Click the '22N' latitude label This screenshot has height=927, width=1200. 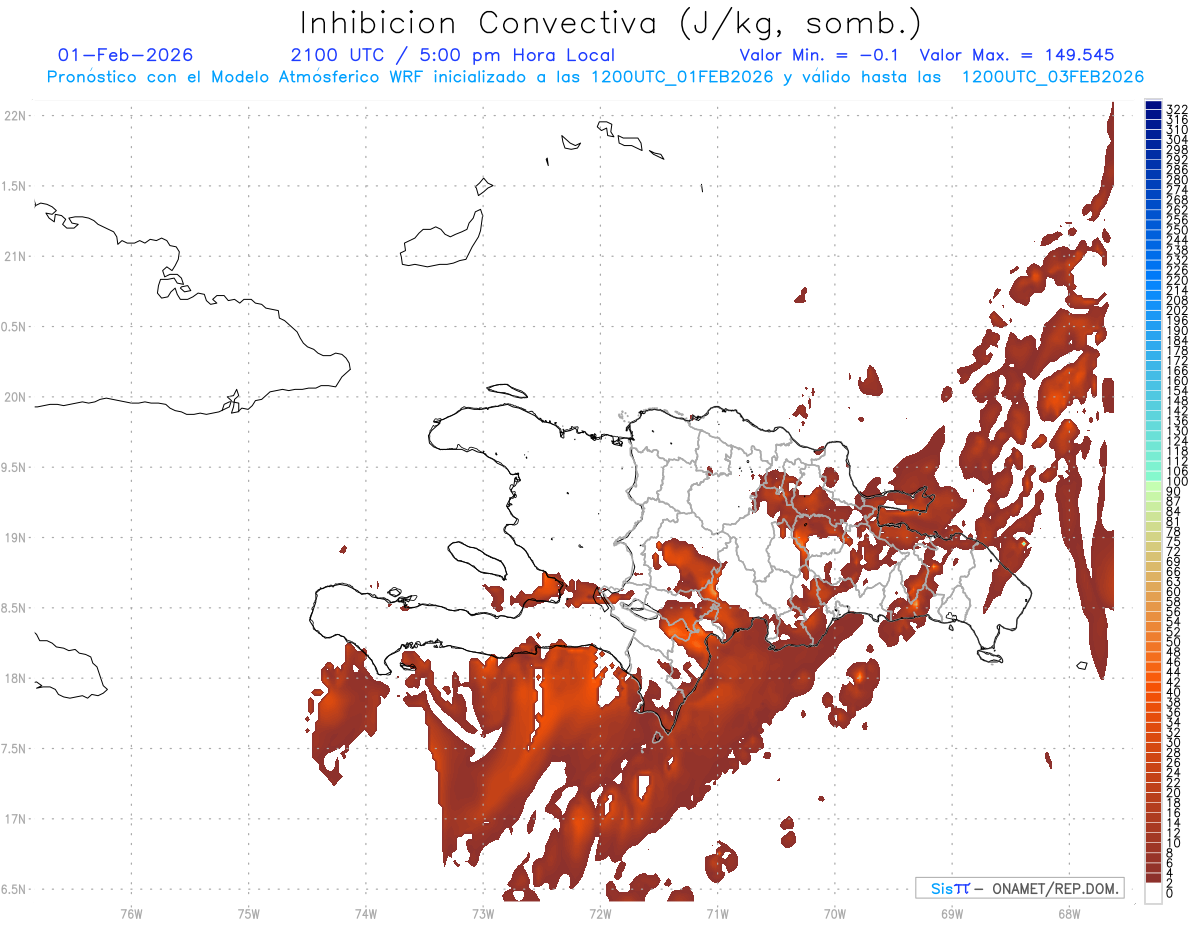coord(14,115)
